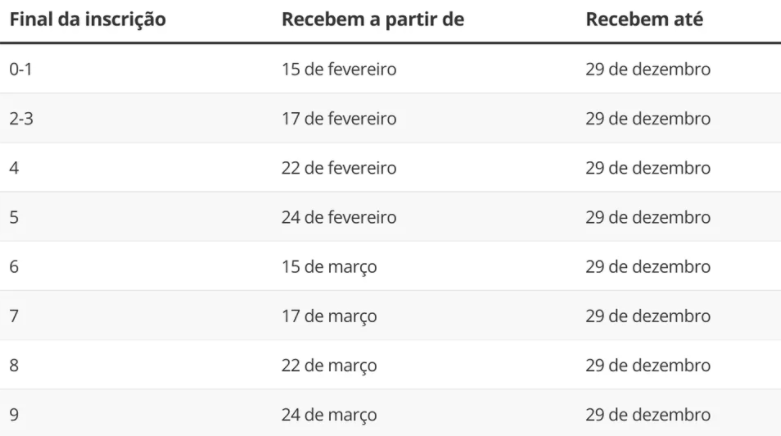Click the "24 de março" date cell
This screenshot has width=781, height=436.
click(329, 415)
